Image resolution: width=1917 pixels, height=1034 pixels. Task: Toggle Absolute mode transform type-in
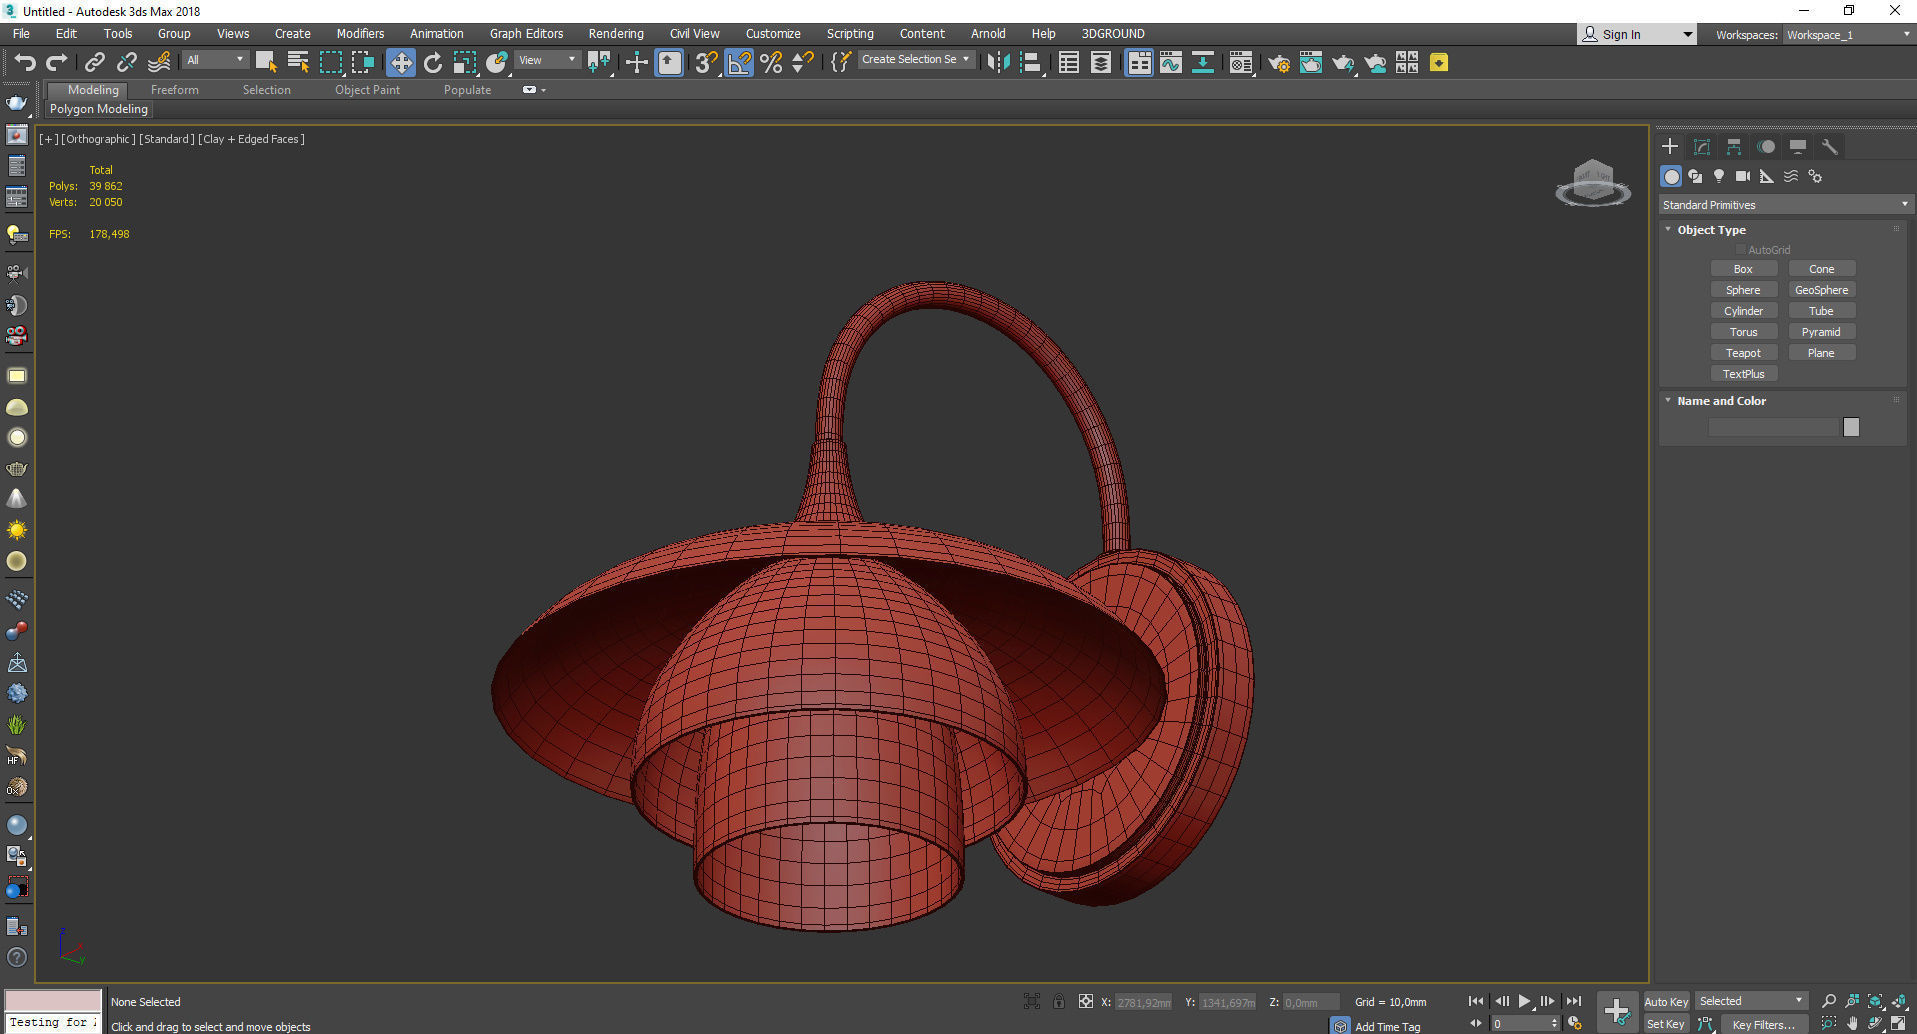point(1085,1001)
